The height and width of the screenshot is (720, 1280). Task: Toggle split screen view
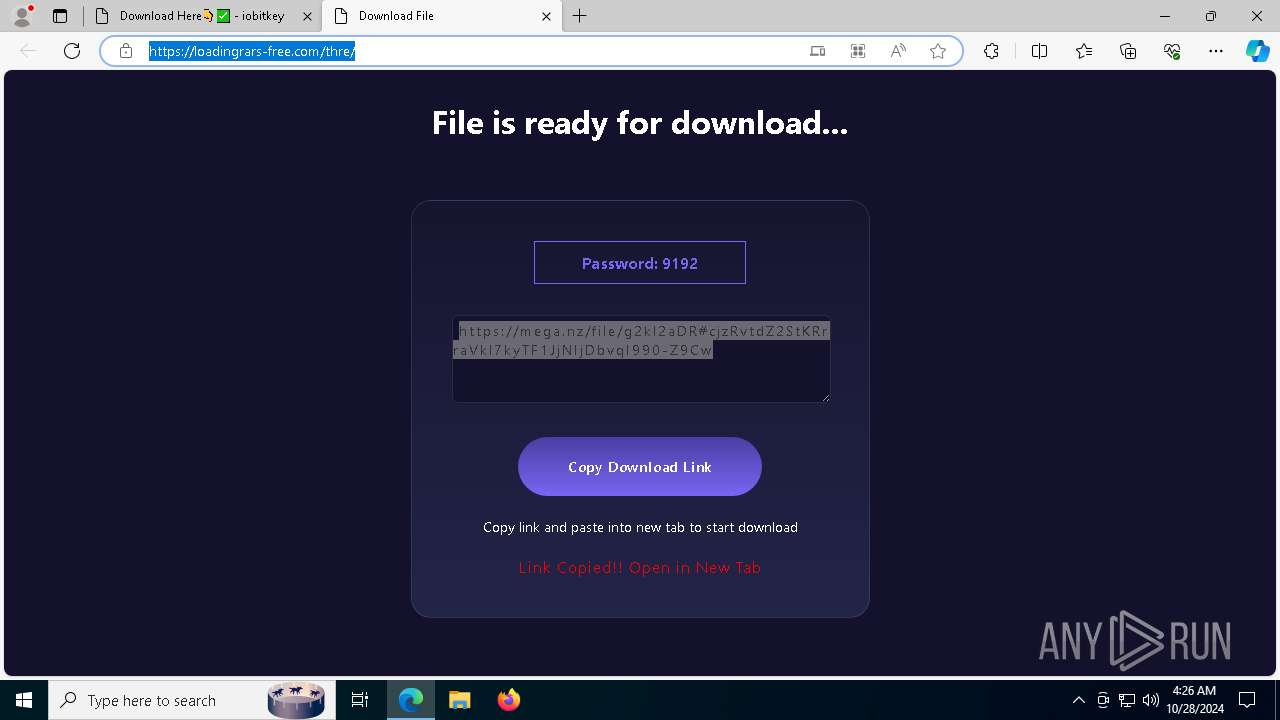pyautogui.click(x=1039, y=51)
